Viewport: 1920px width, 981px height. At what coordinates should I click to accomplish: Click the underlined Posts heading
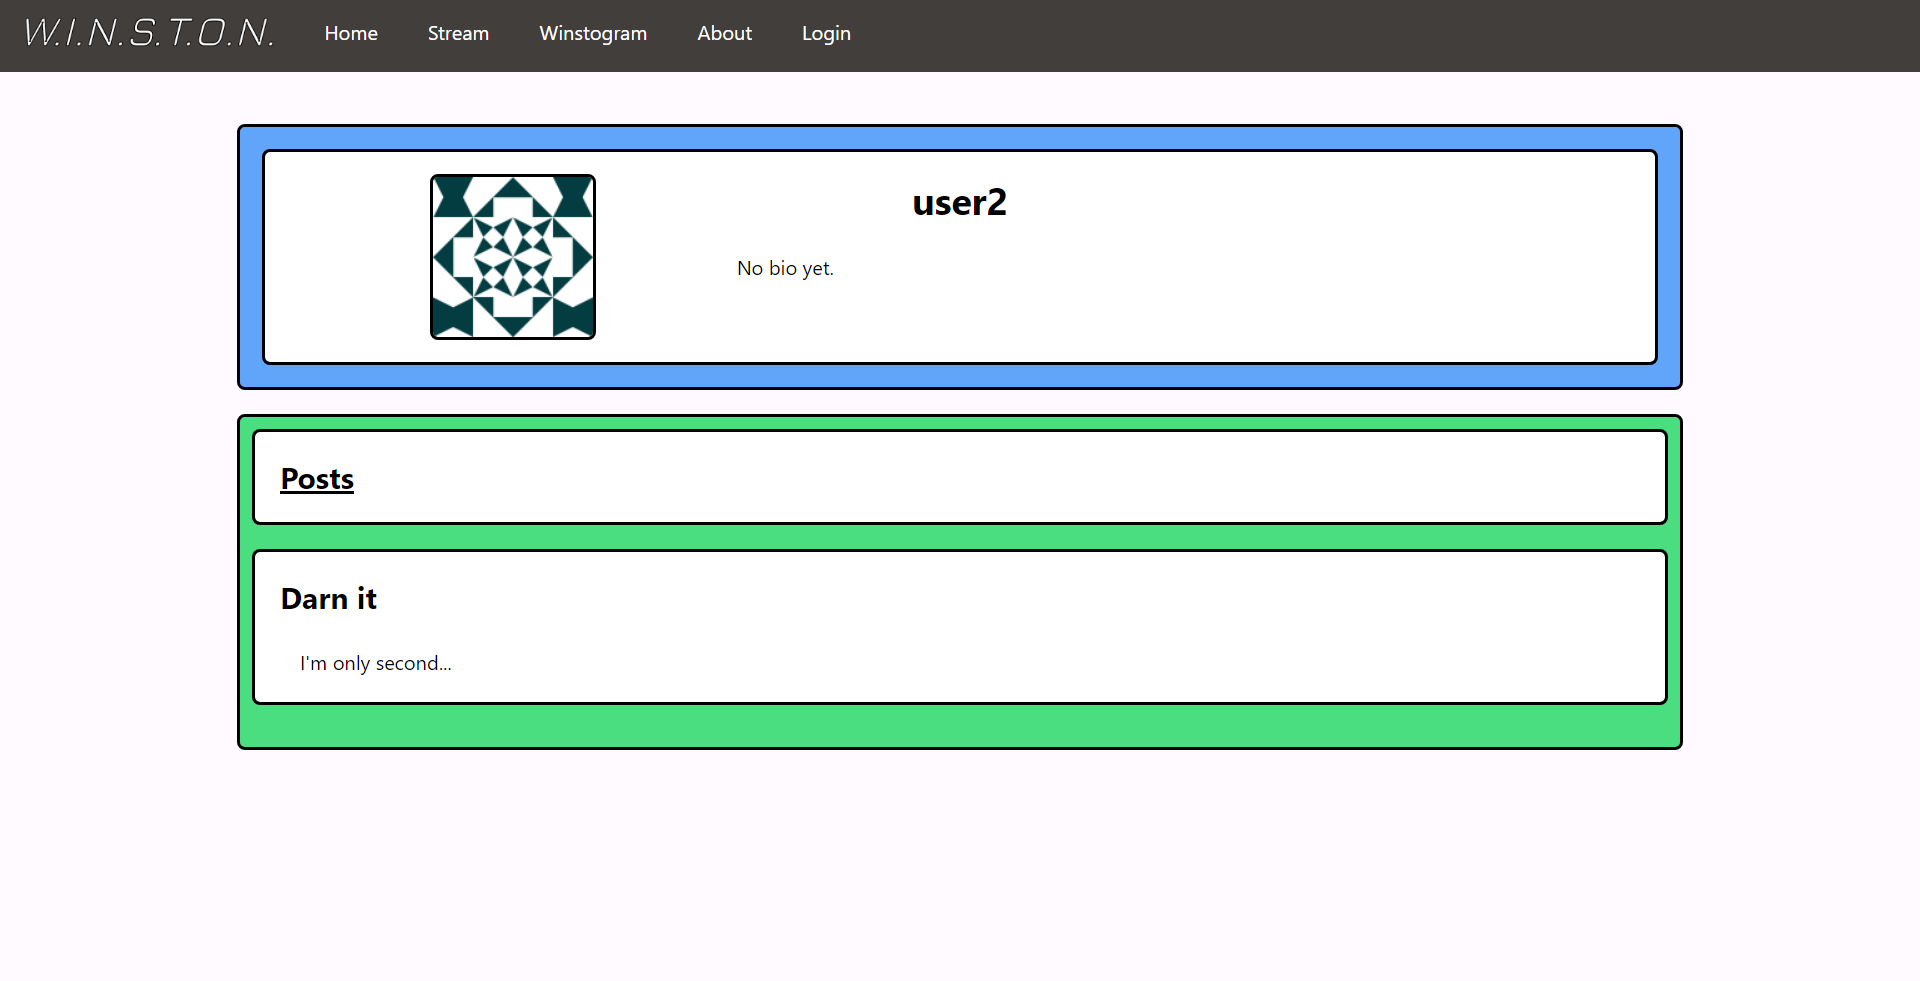[x=317, y=479]
